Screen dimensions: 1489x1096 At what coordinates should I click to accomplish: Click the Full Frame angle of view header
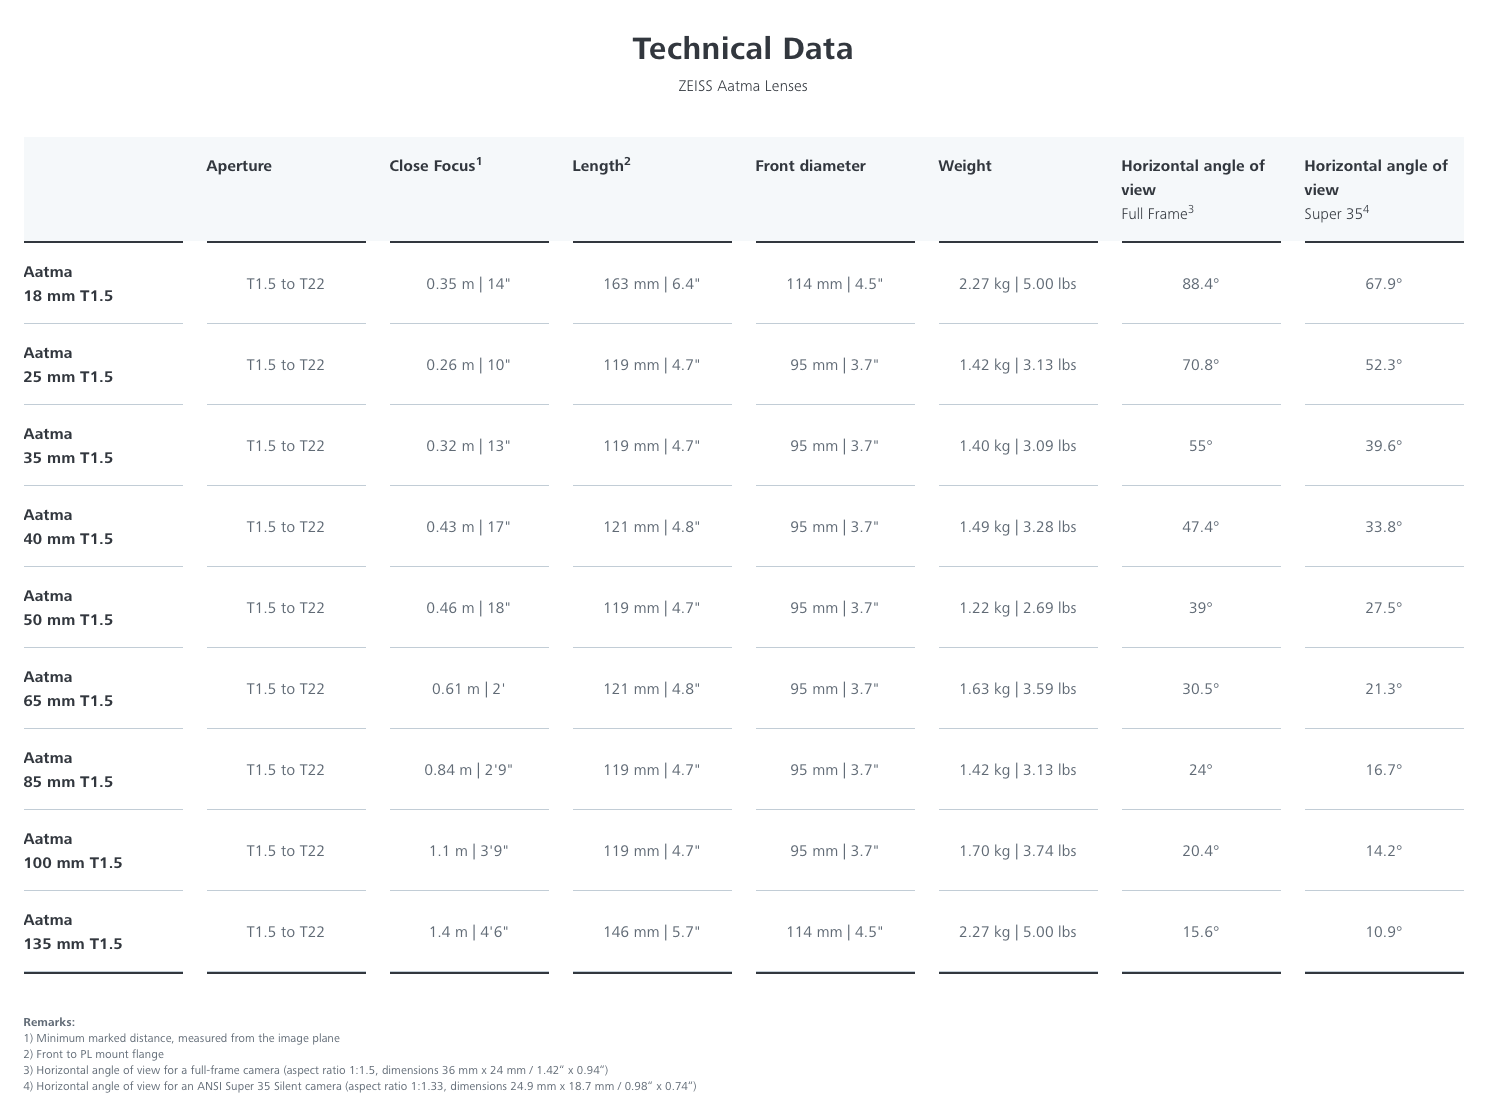pyautogui.click(x=1193, y=189)
